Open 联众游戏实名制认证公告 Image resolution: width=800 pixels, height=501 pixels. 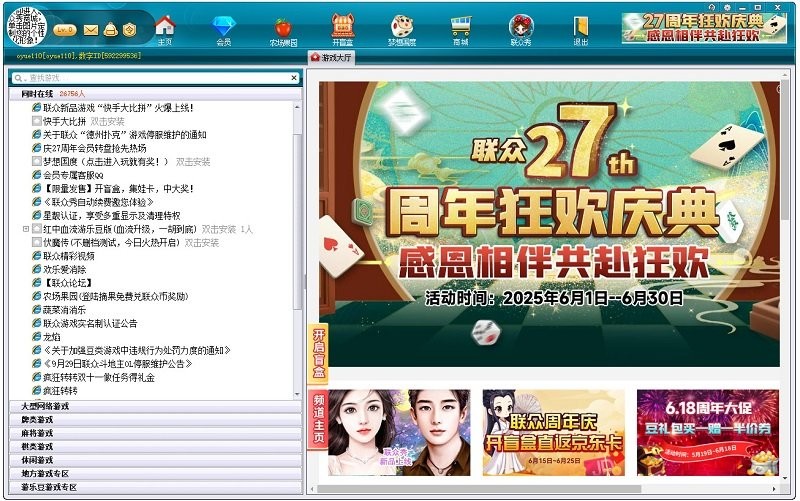85,323
